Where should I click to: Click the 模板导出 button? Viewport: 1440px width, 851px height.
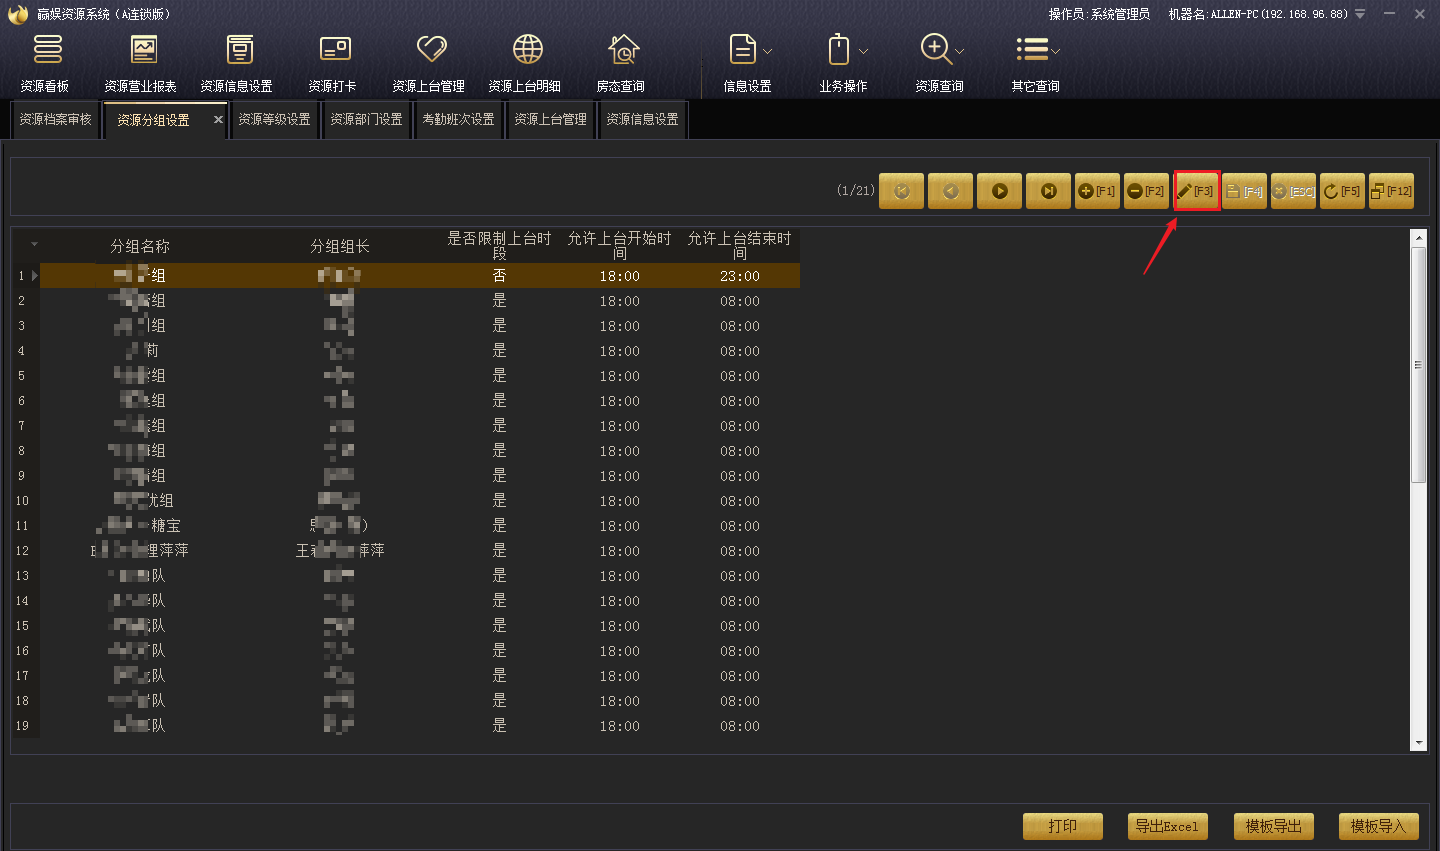[1274, 826]
